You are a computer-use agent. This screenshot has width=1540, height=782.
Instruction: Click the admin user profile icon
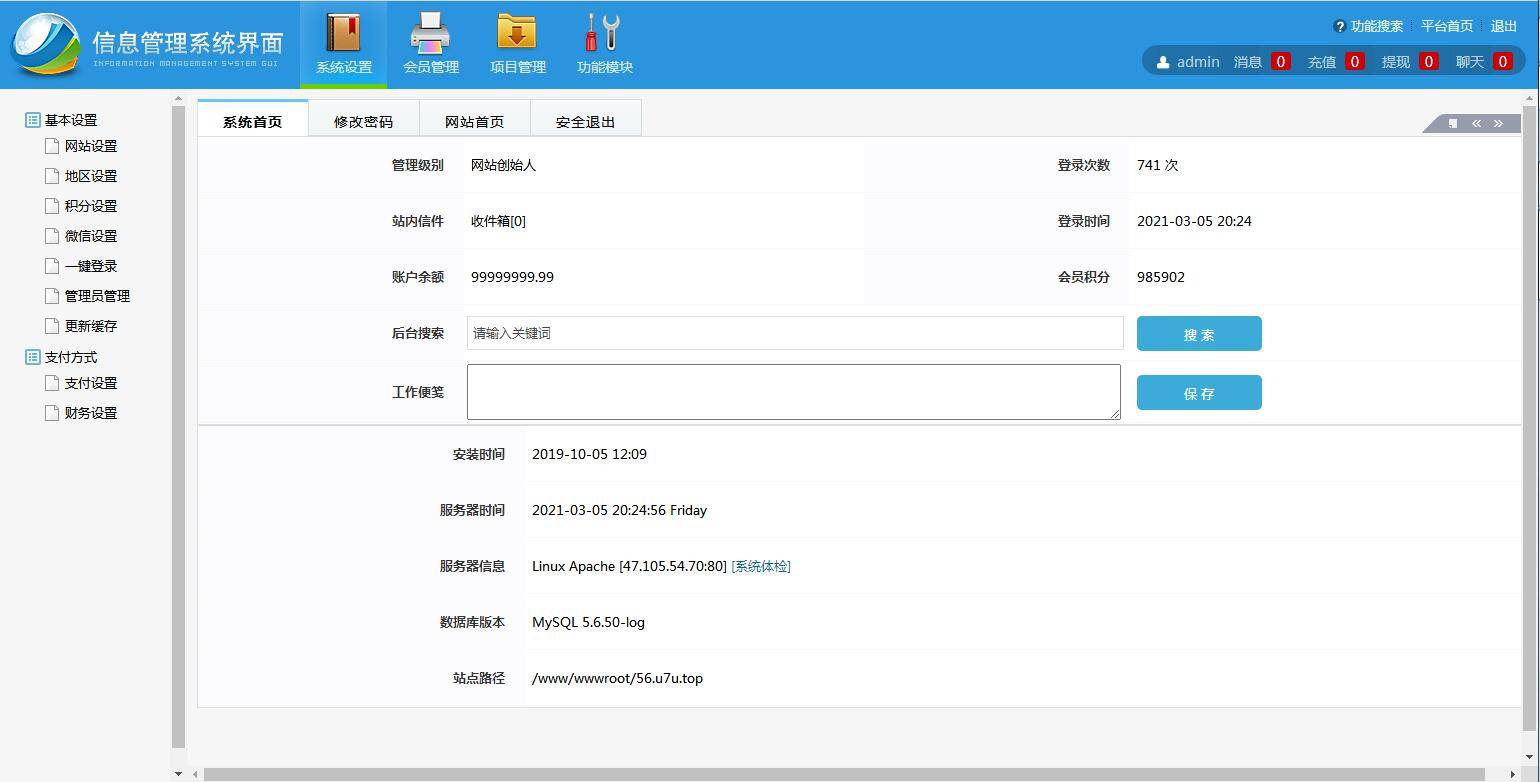click(1162, 61)
